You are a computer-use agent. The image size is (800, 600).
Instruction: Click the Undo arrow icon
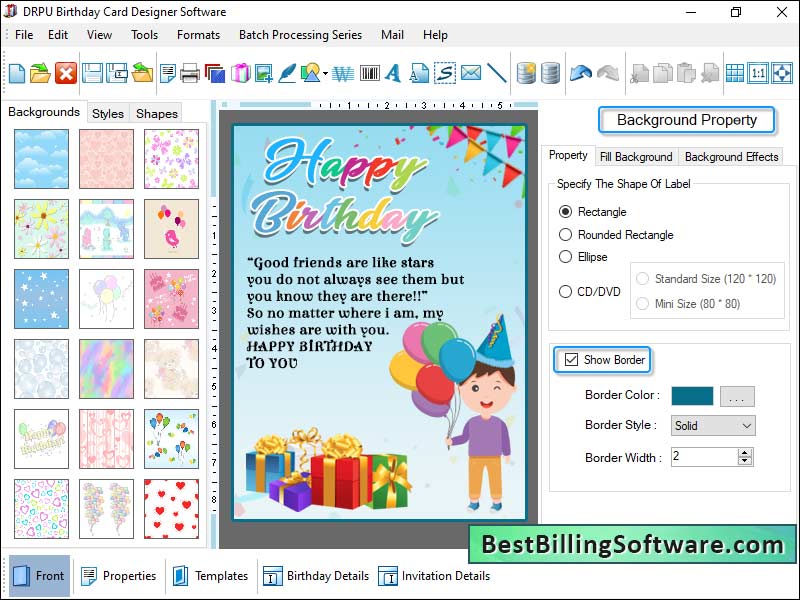[583, 72]
